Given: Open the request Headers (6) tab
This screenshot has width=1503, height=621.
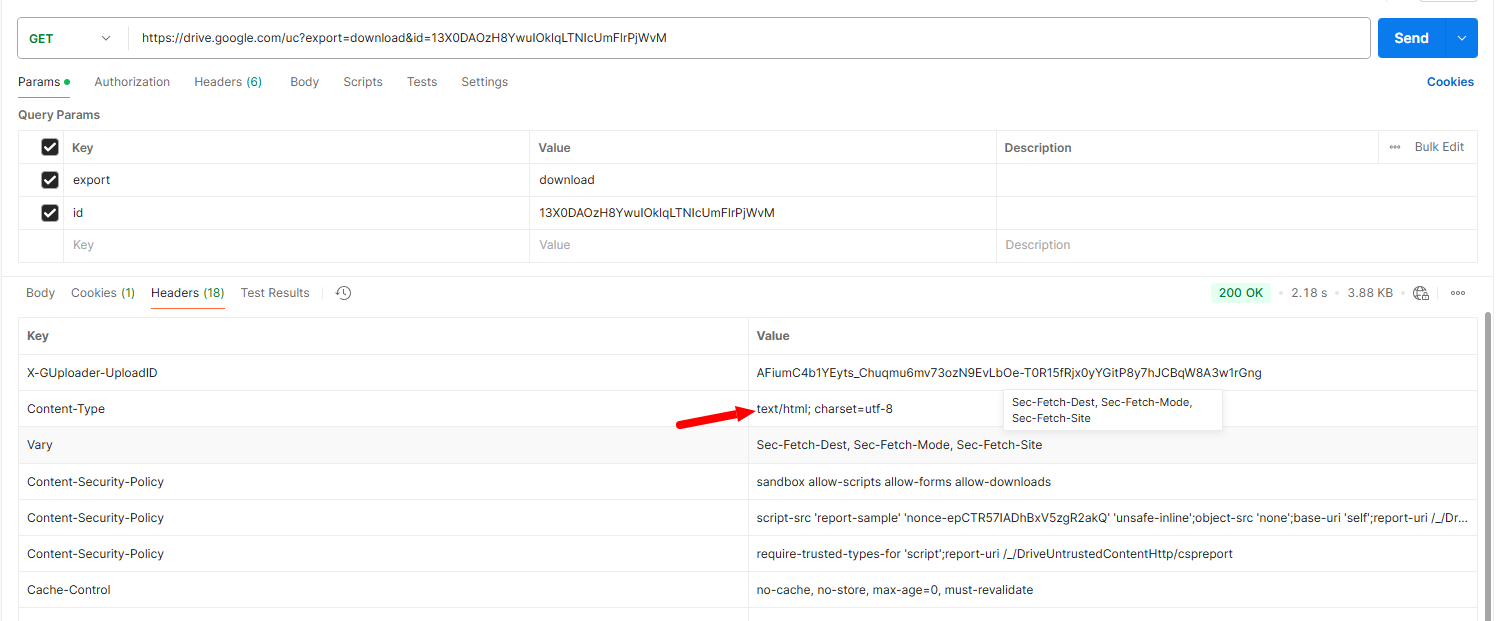Looking at the screenshot, I should click(228, 82).
